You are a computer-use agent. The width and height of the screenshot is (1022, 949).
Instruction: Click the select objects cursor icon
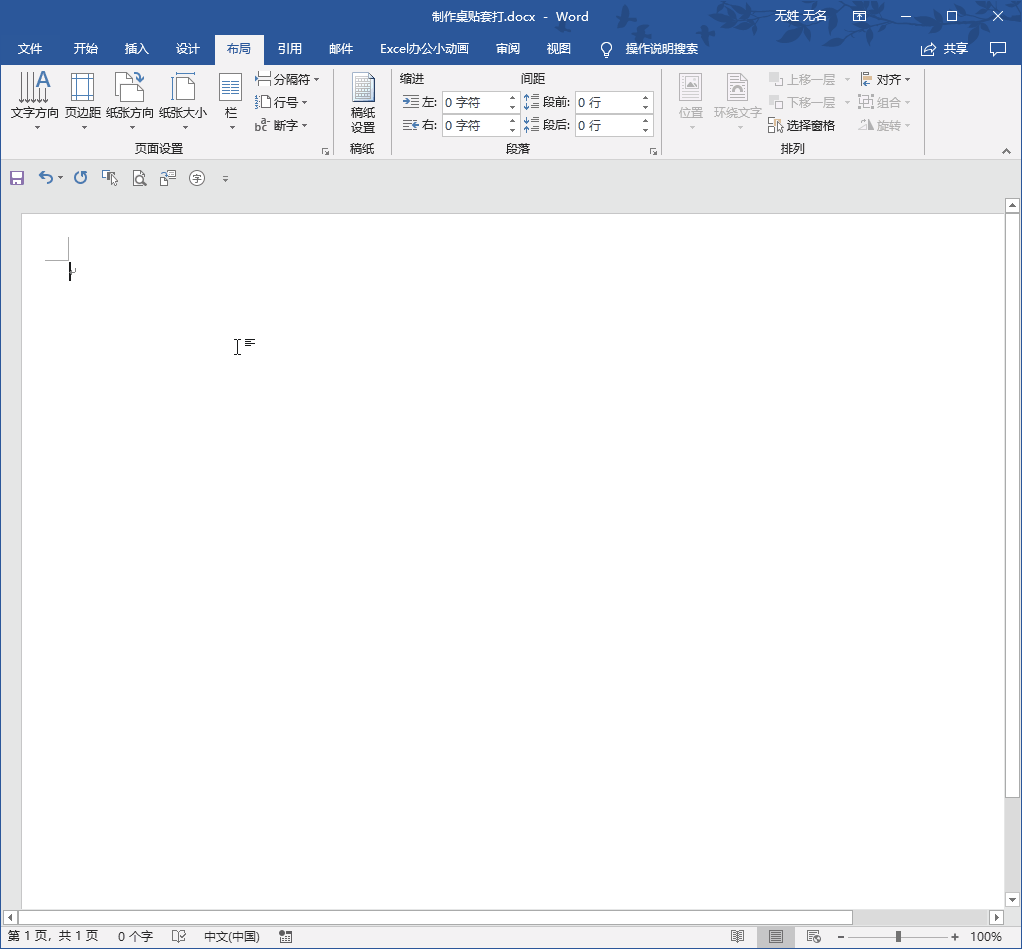coord(110,178)
